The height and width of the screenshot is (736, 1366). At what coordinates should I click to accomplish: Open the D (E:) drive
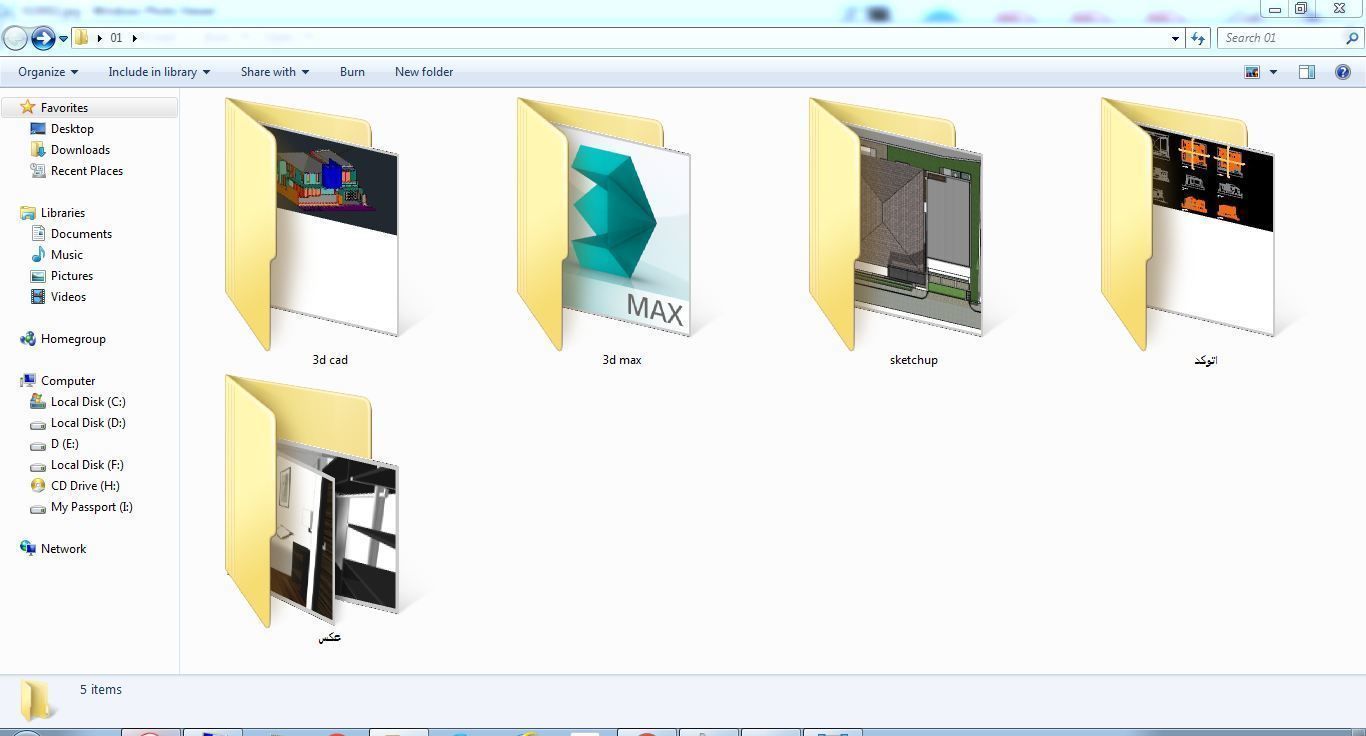pyautogui.click(x=64, y=444)
